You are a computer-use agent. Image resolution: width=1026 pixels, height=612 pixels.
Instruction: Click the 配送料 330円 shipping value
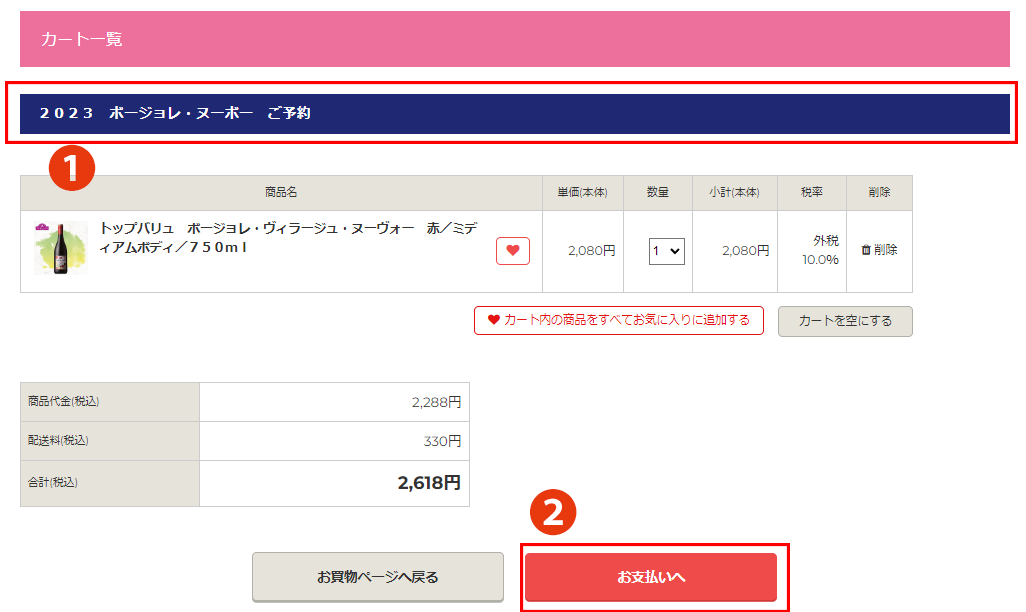(442, 441)
